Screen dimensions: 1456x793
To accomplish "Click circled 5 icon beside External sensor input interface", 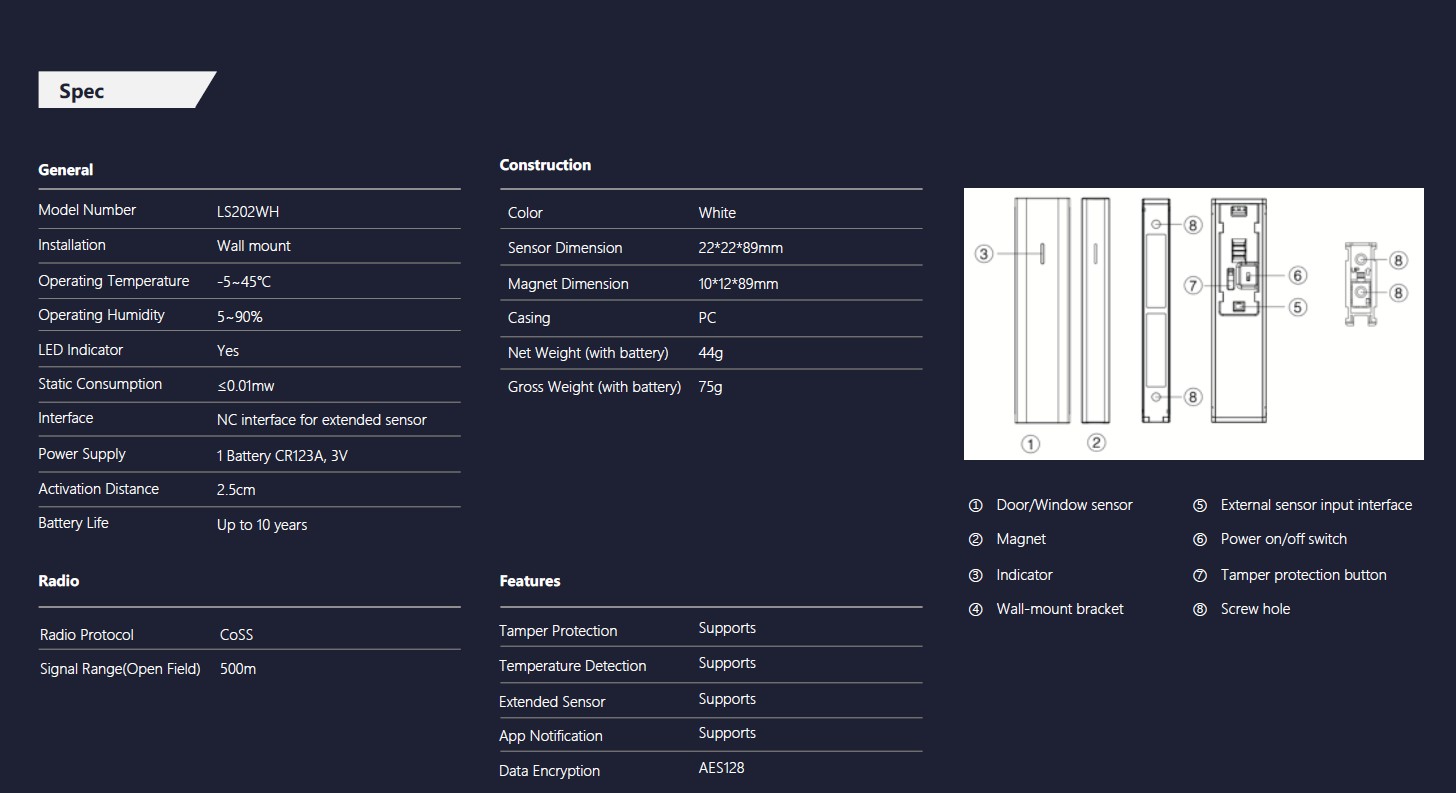I will [1200, 506].
